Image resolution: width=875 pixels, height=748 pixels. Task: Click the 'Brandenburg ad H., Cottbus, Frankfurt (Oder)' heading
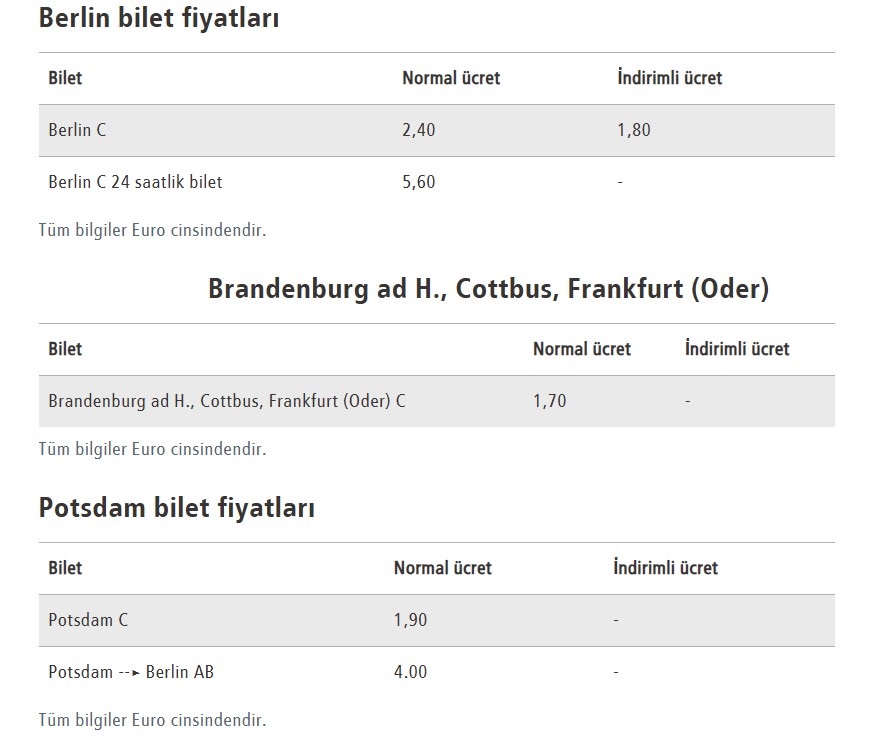pos(488,289)
